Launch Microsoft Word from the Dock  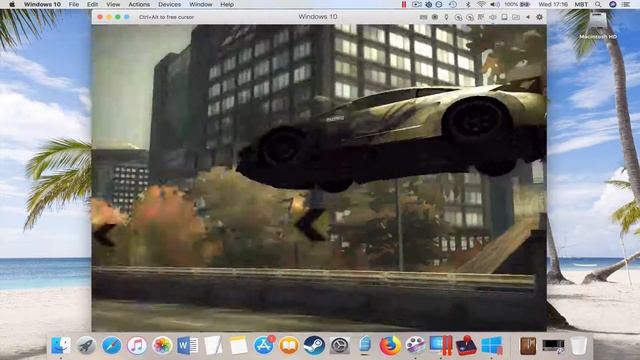point(187,345)
